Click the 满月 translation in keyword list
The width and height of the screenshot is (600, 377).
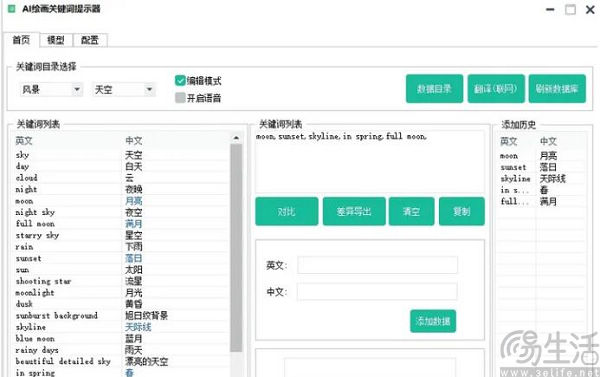click(x=134, y=224)
